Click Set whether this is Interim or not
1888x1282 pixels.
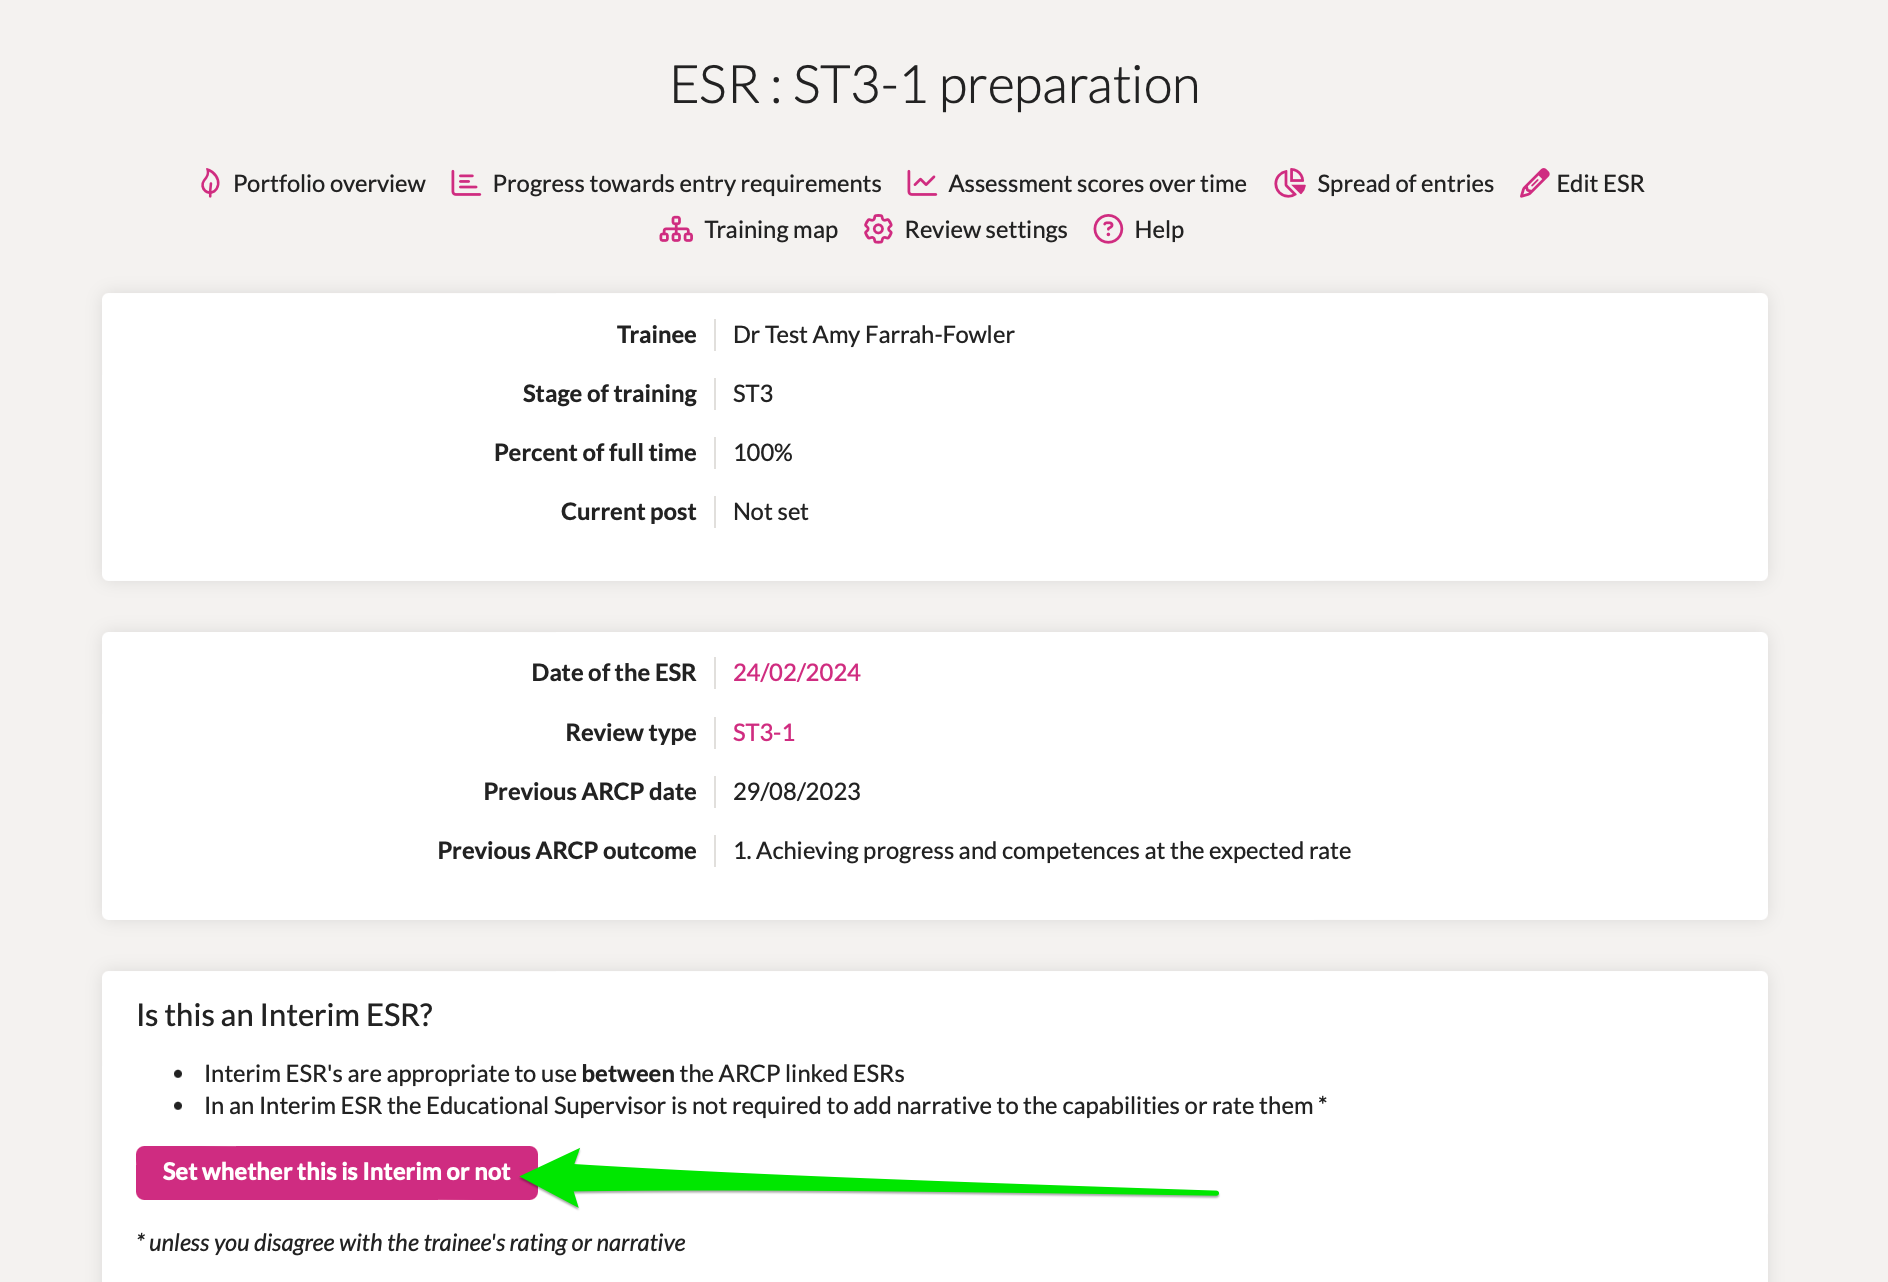pos(337,1172)
